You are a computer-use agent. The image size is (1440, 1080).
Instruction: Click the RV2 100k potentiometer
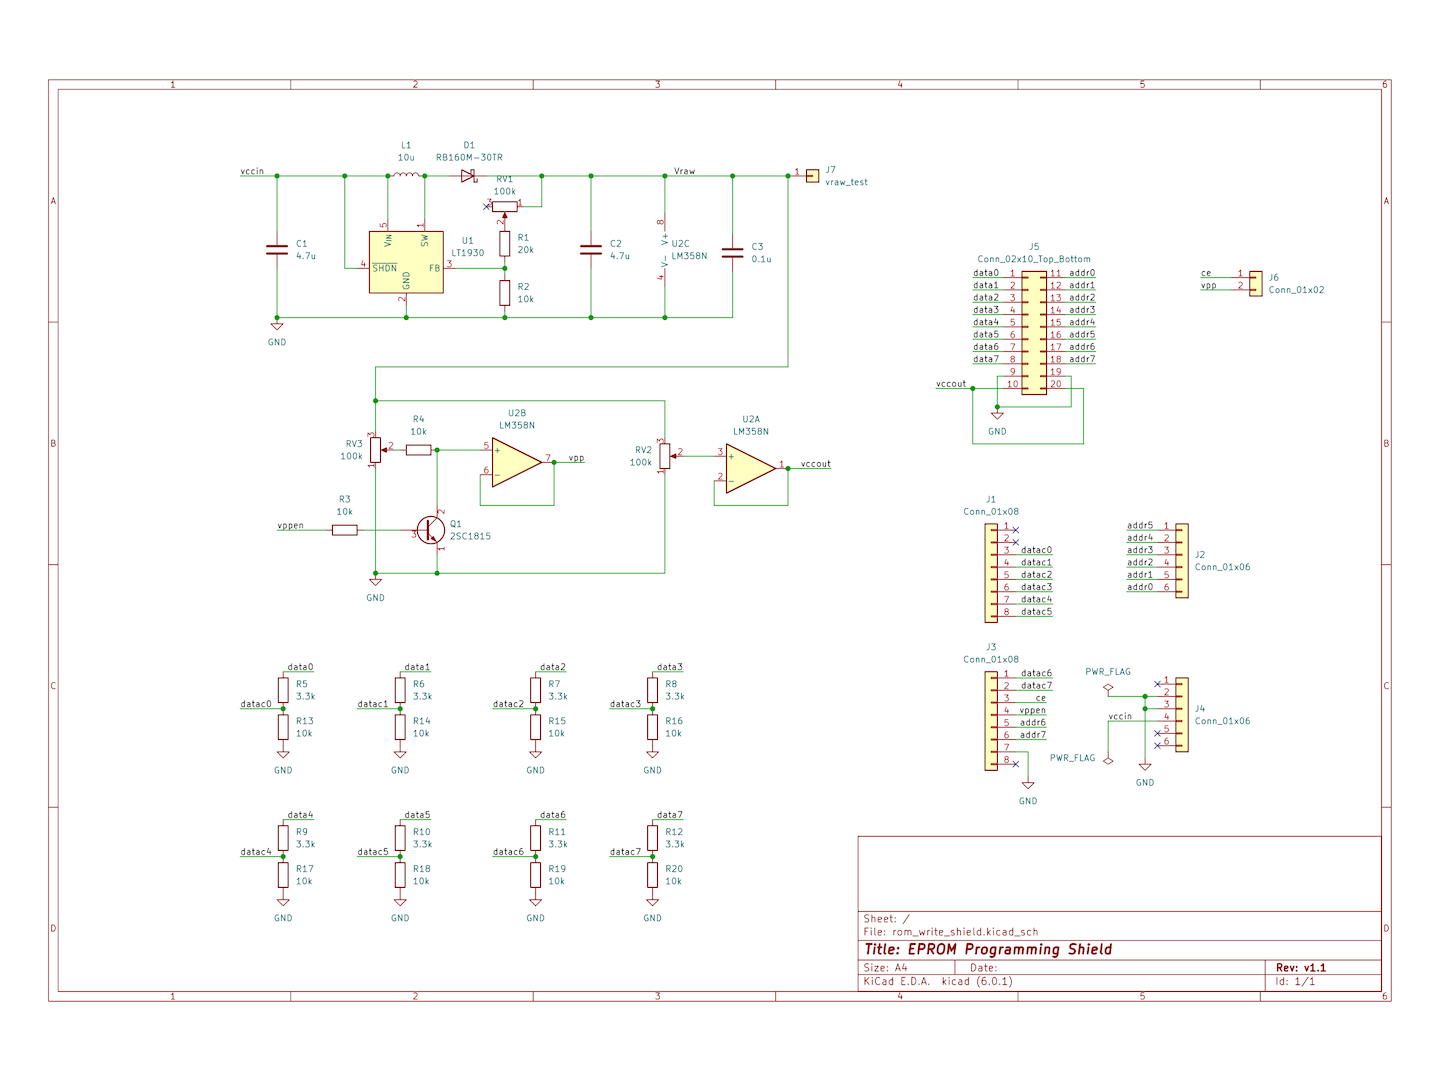664,456
